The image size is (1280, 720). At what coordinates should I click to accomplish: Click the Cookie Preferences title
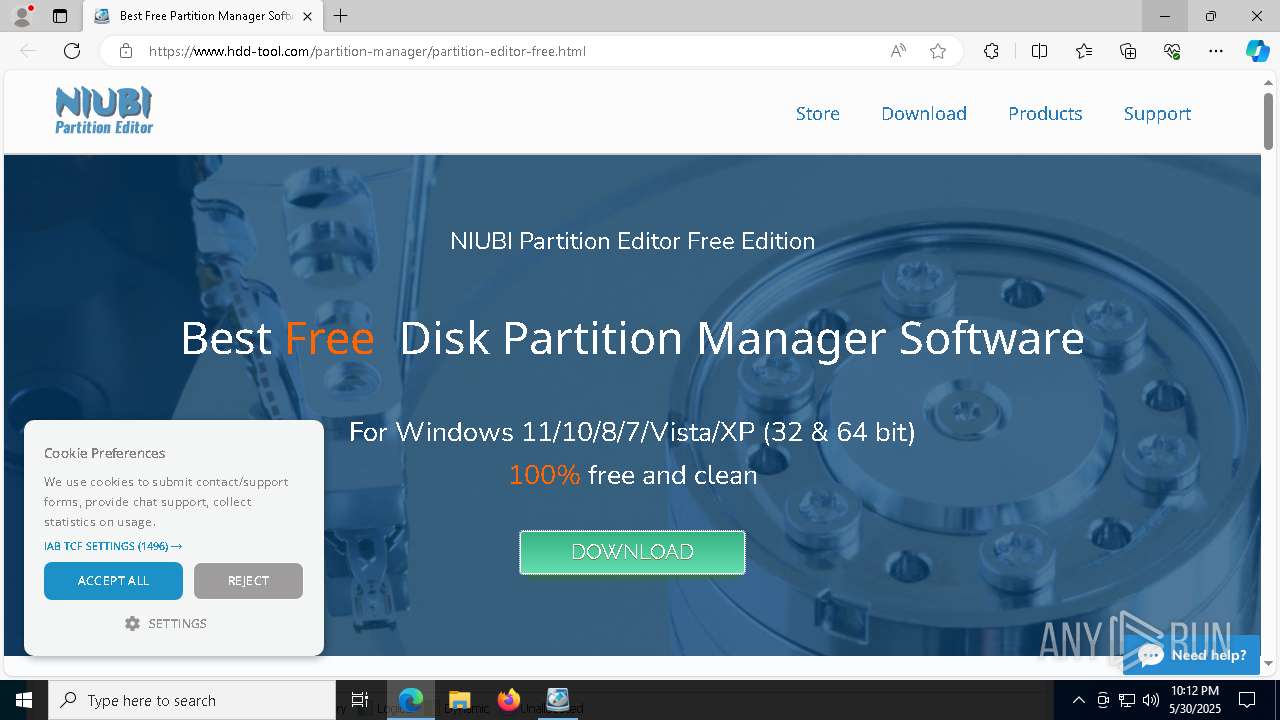tap(104, 453)
